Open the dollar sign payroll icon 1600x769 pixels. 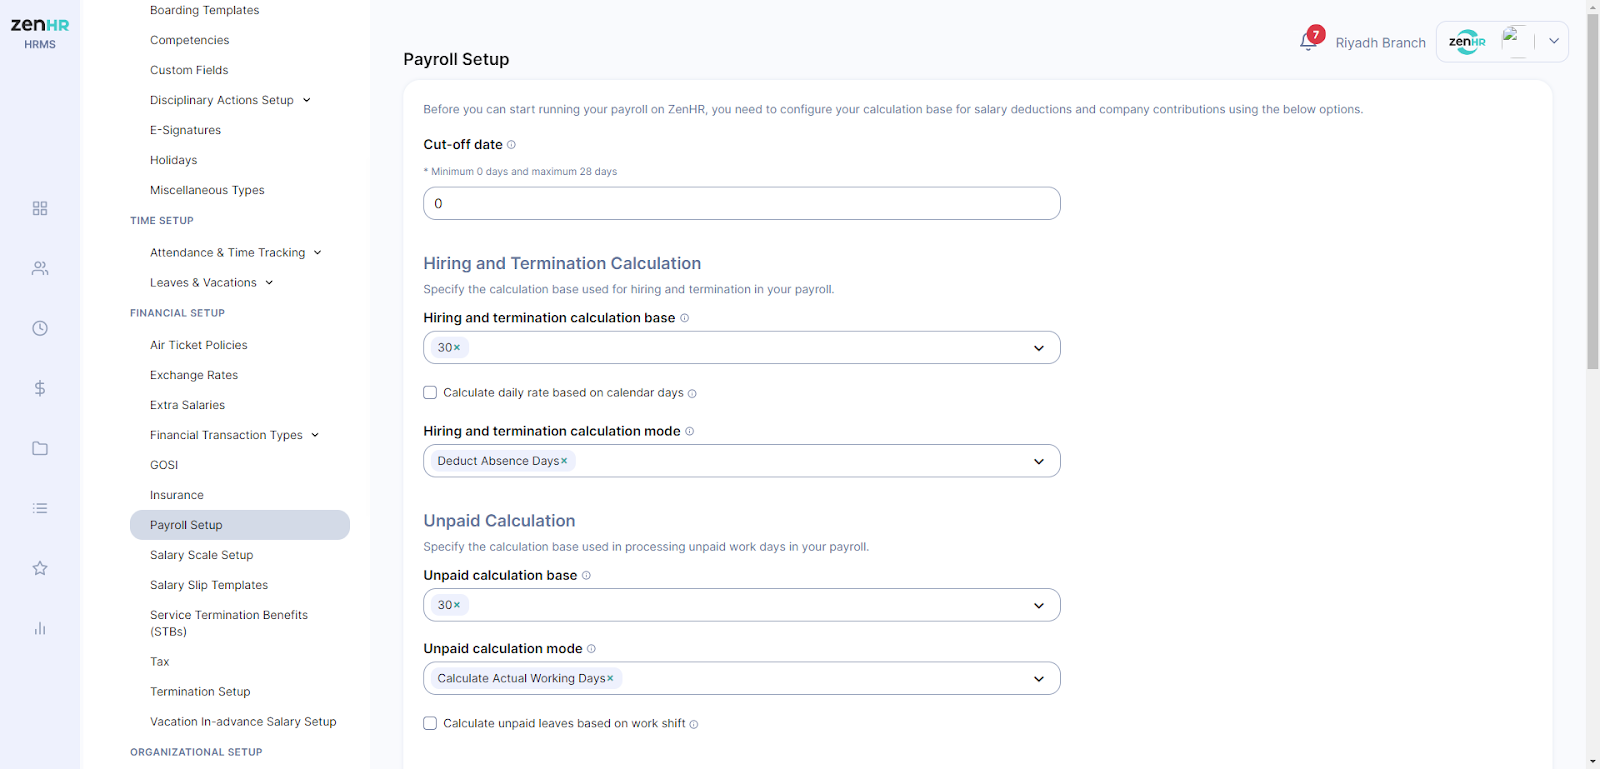tap(40, 388)
